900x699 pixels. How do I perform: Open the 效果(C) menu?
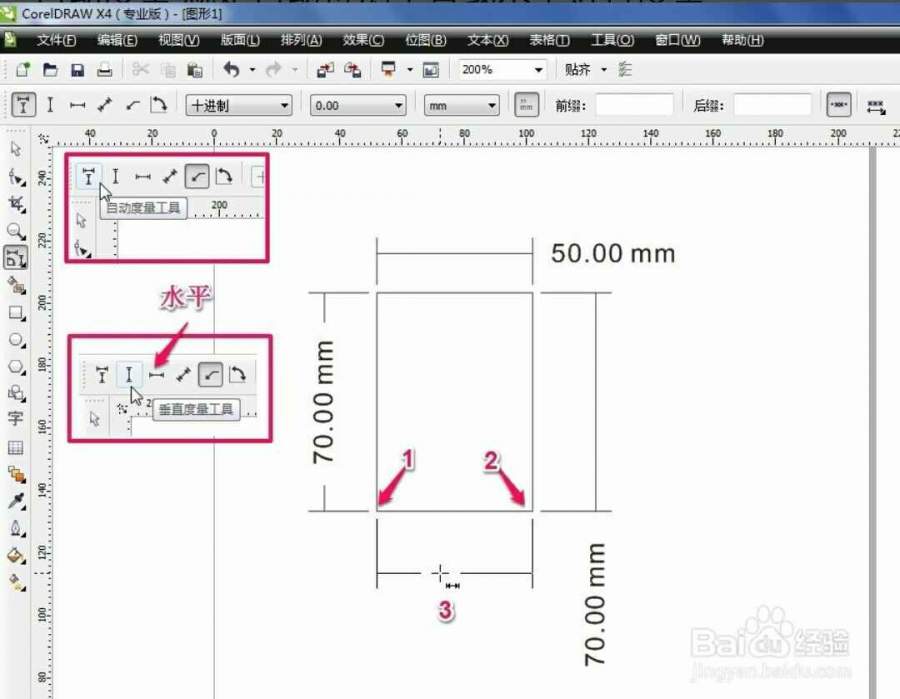(363, 40)
